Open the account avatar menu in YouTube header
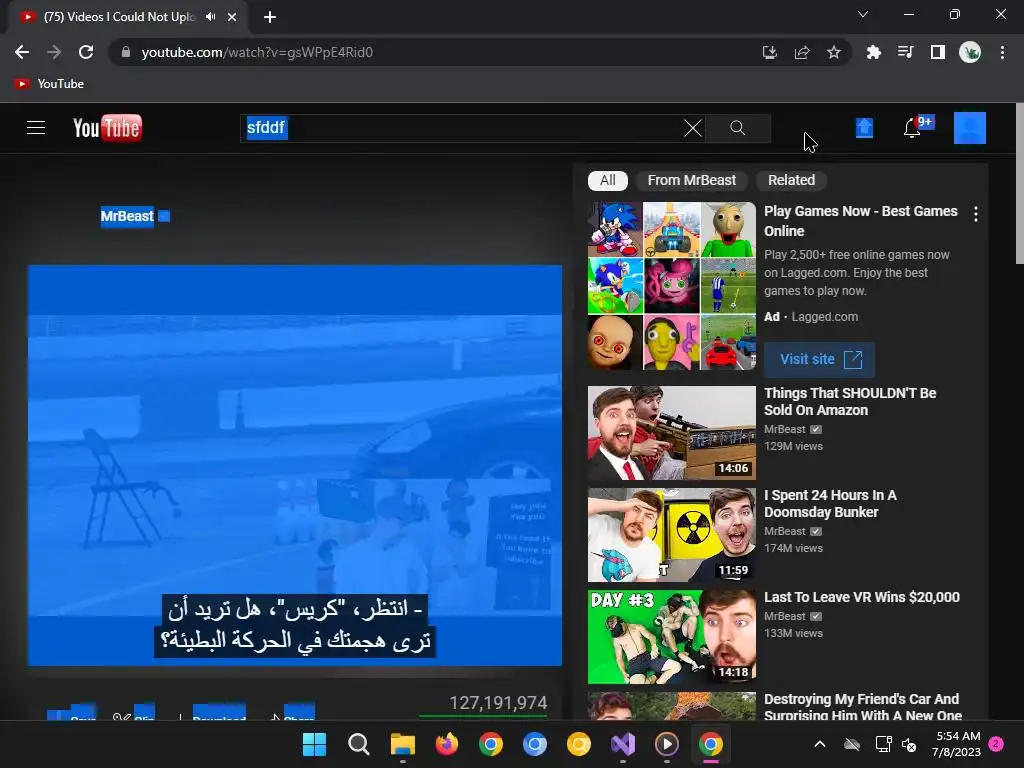This screenshot has width=1024, height=768. [x=969, y=128]
